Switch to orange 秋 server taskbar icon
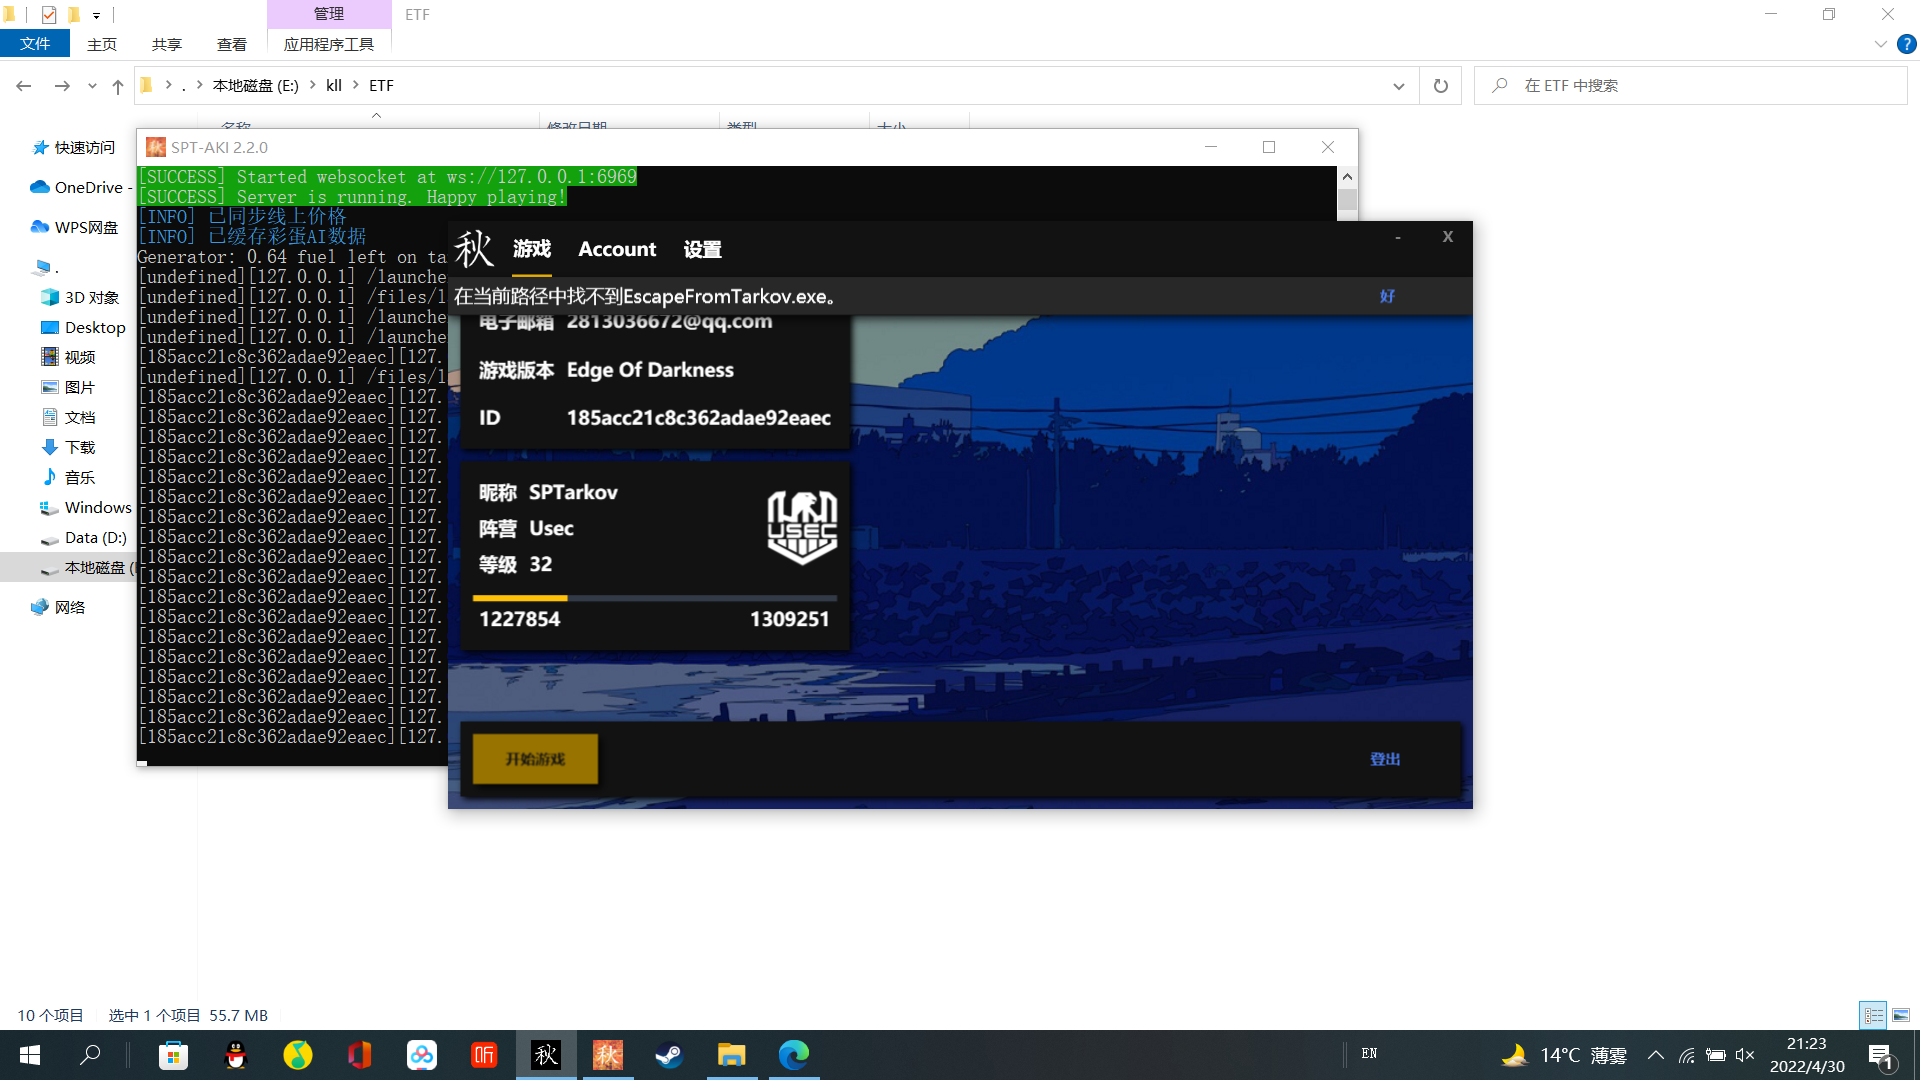This screenshot has width=1920, height=1080. [x=608, y=1055]
